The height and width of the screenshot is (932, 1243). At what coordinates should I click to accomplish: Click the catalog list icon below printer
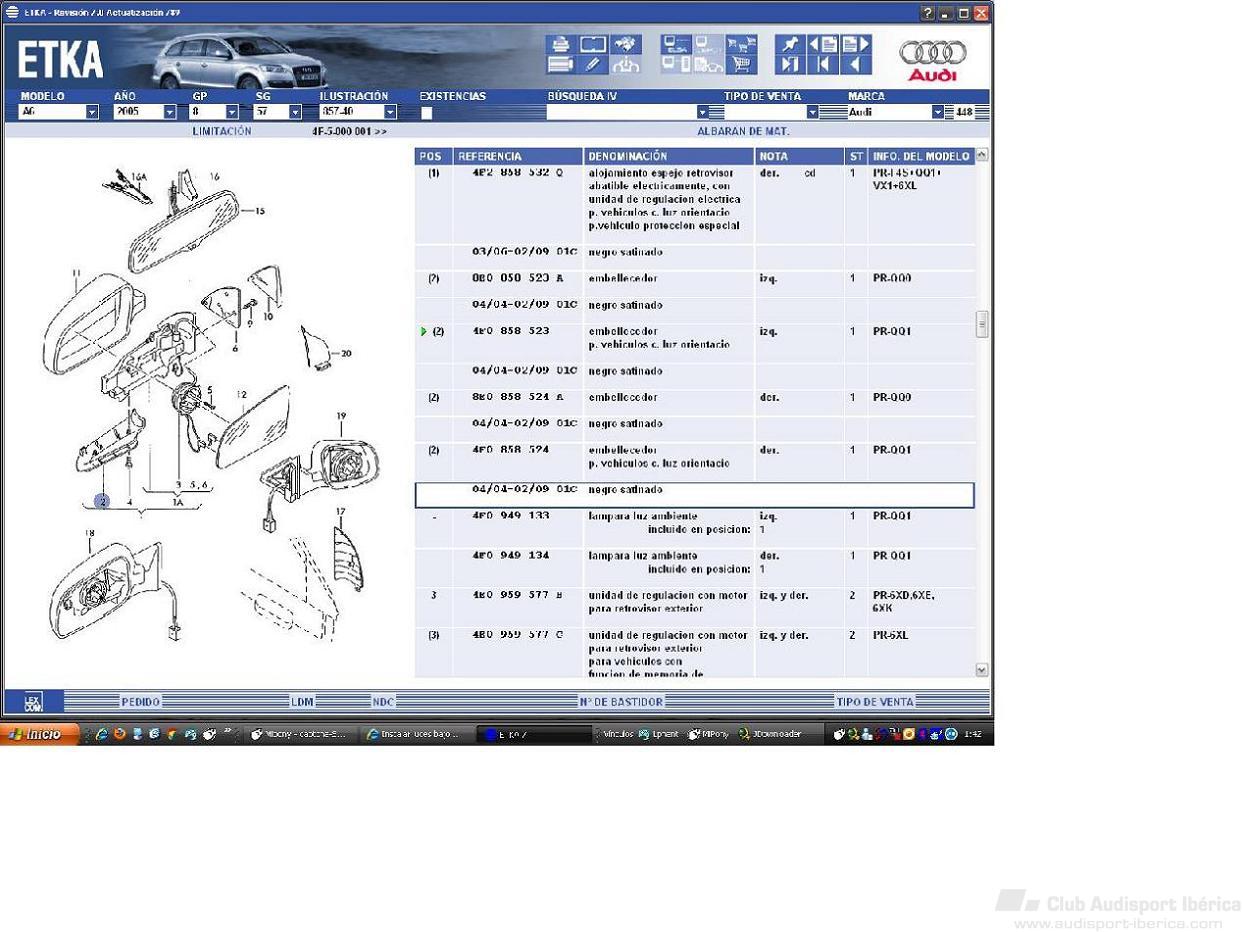point(560,65)
